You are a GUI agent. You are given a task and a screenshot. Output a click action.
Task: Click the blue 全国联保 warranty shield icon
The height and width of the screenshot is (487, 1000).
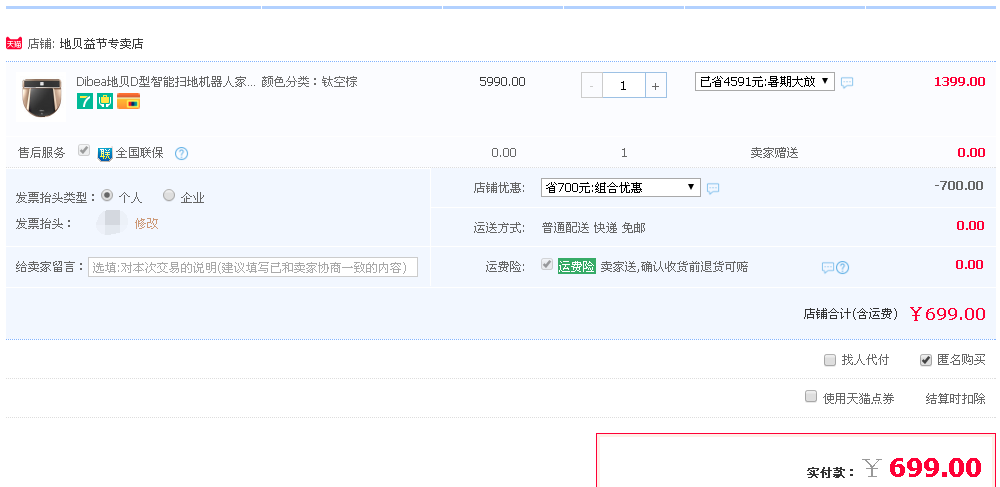(105, 153)
